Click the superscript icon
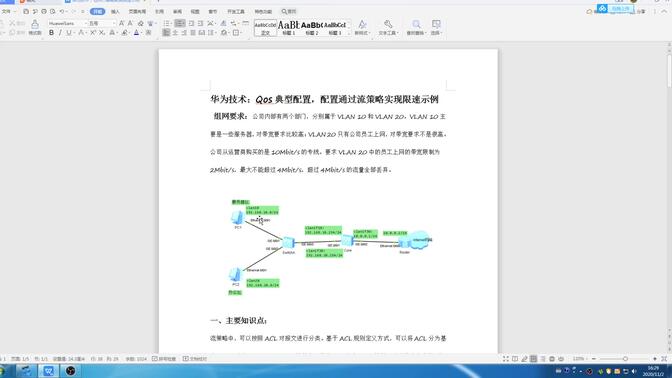 click(93, 33)
